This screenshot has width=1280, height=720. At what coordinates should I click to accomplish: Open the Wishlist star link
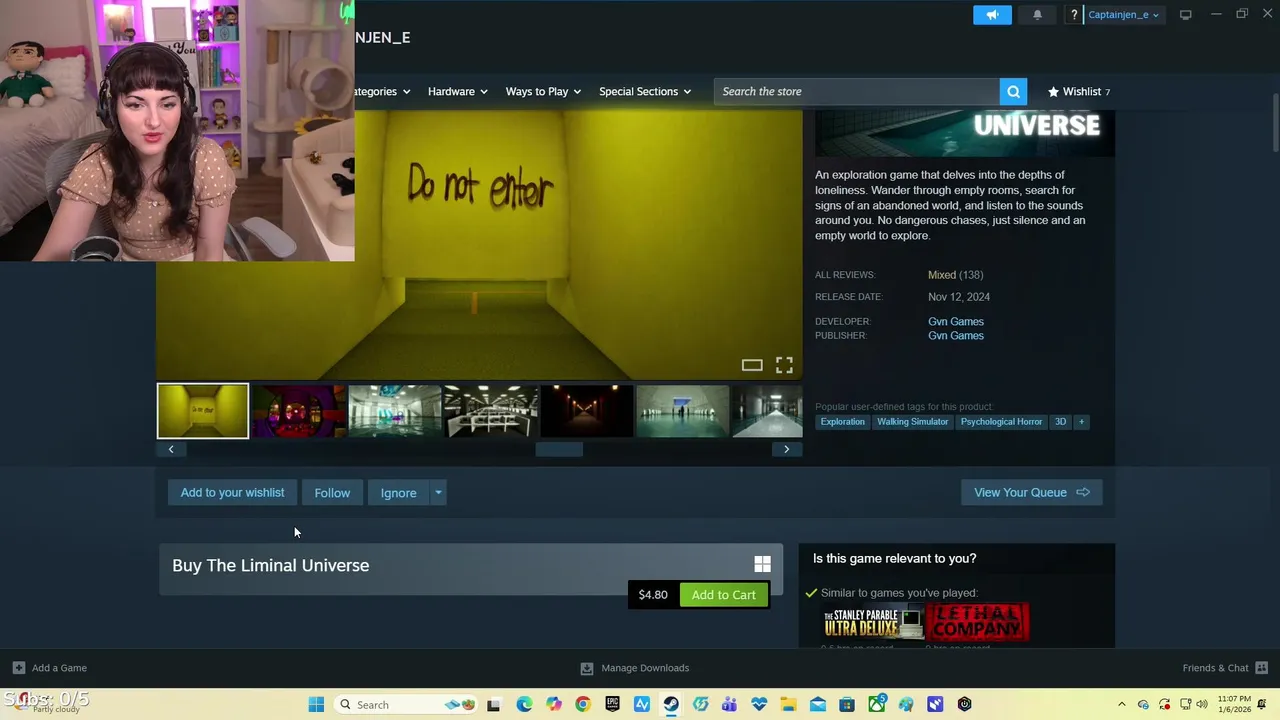(x=1078, y=92)
